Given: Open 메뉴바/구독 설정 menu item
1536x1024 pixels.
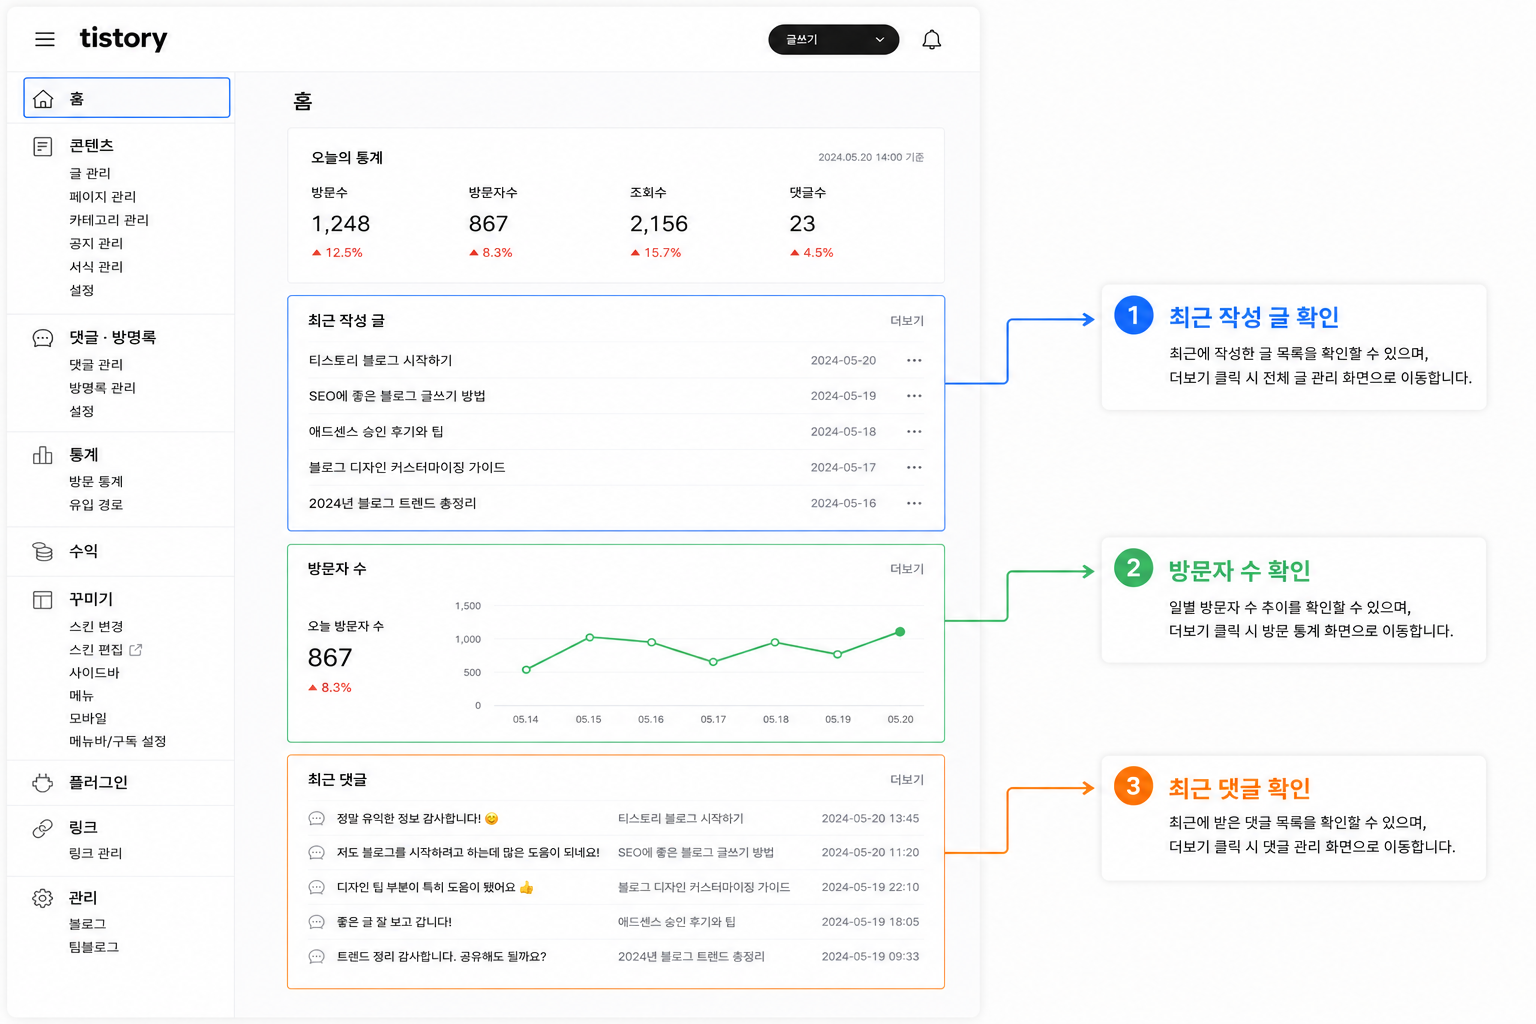Looking at the screenshot, I should pyautogui.click(x=117, y=741).
